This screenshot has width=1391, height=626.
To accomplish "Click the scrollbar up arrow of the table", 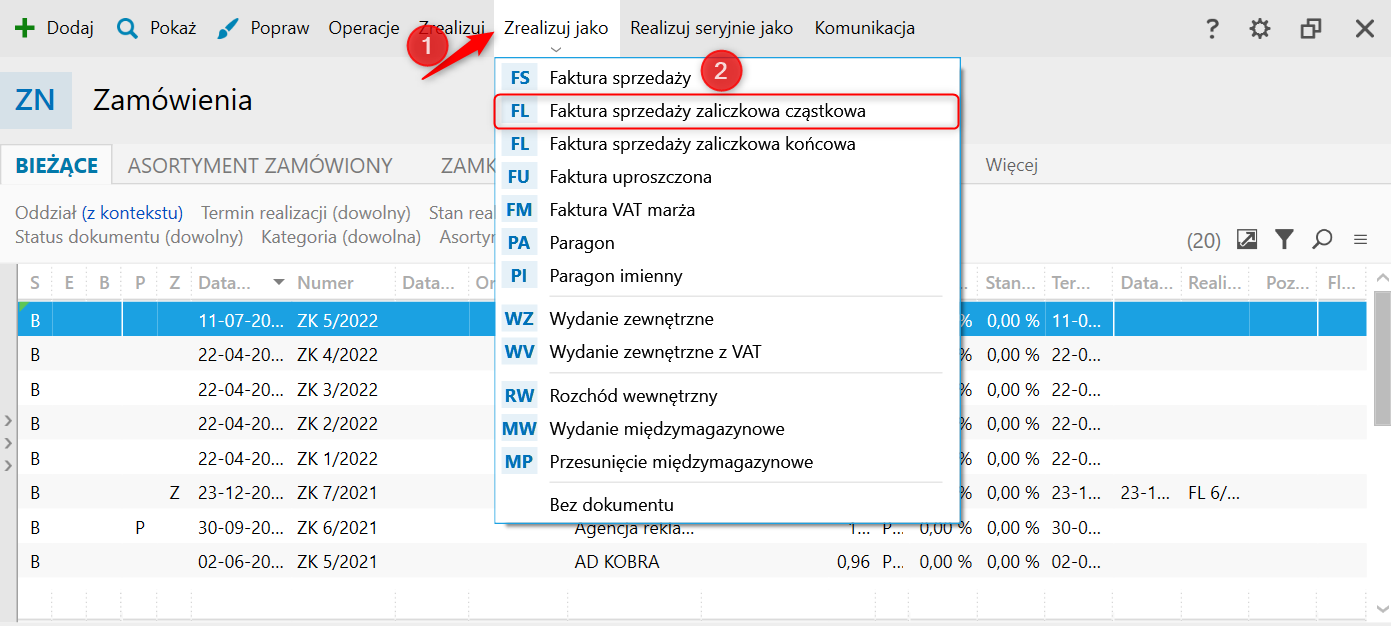I will (1382, 278).
